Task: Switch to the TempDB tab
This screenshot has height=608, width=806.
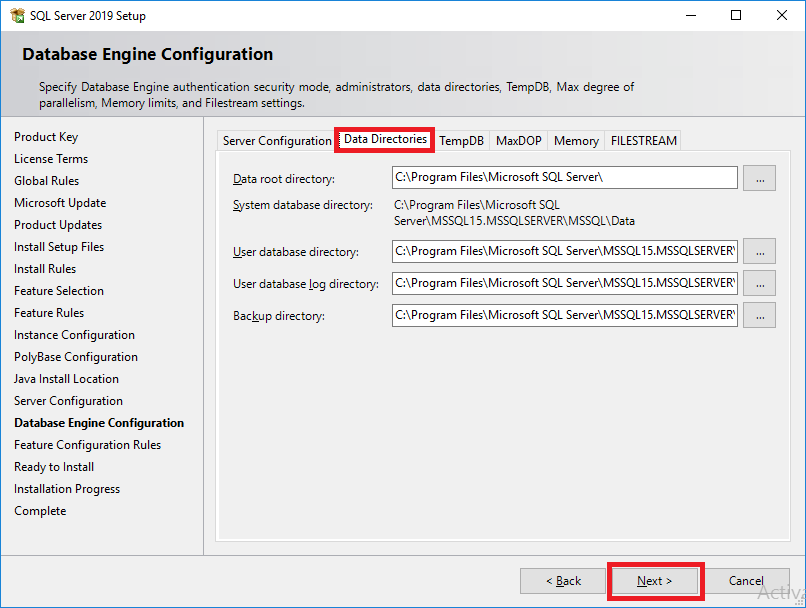Action: tap(461, 141)
